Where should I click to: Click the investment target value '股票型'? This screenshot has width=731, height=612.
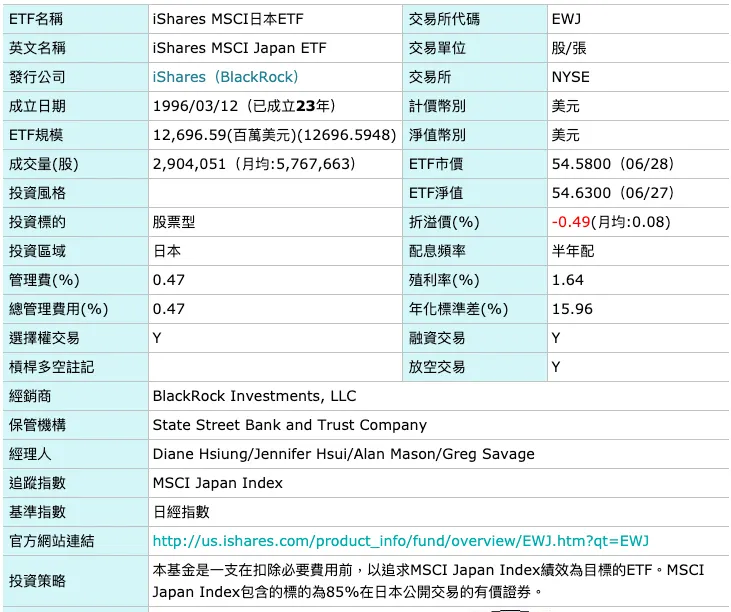(x=174, y=222)
